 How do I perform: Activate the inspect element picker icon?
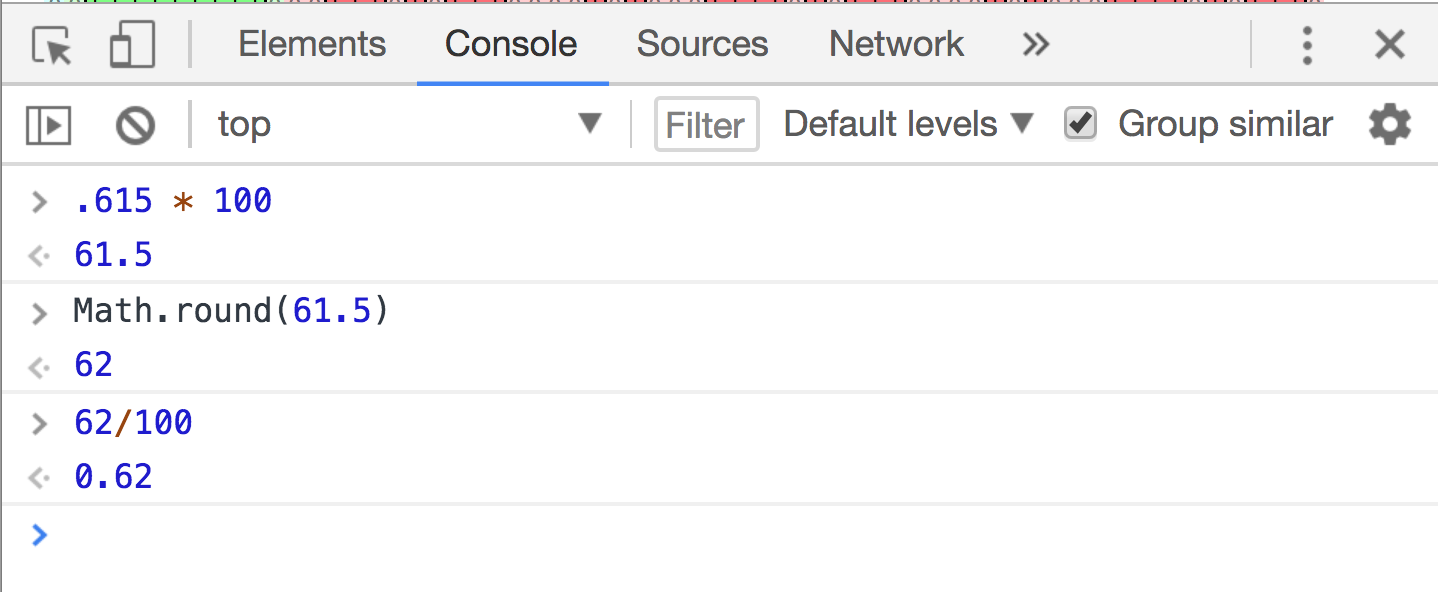point(52,45)
